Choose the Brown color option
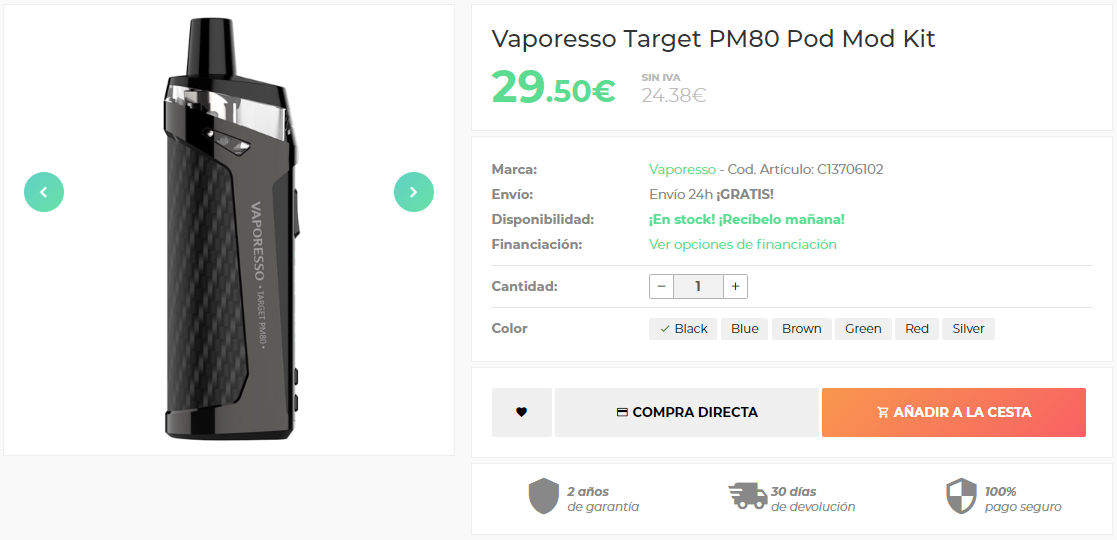 (801, 329)
